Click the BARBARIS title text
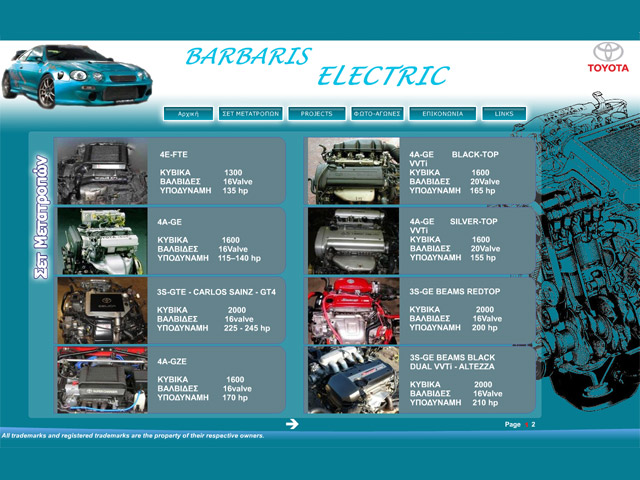The height and width of the screenshot is (480, 640). tap(249, 57)
